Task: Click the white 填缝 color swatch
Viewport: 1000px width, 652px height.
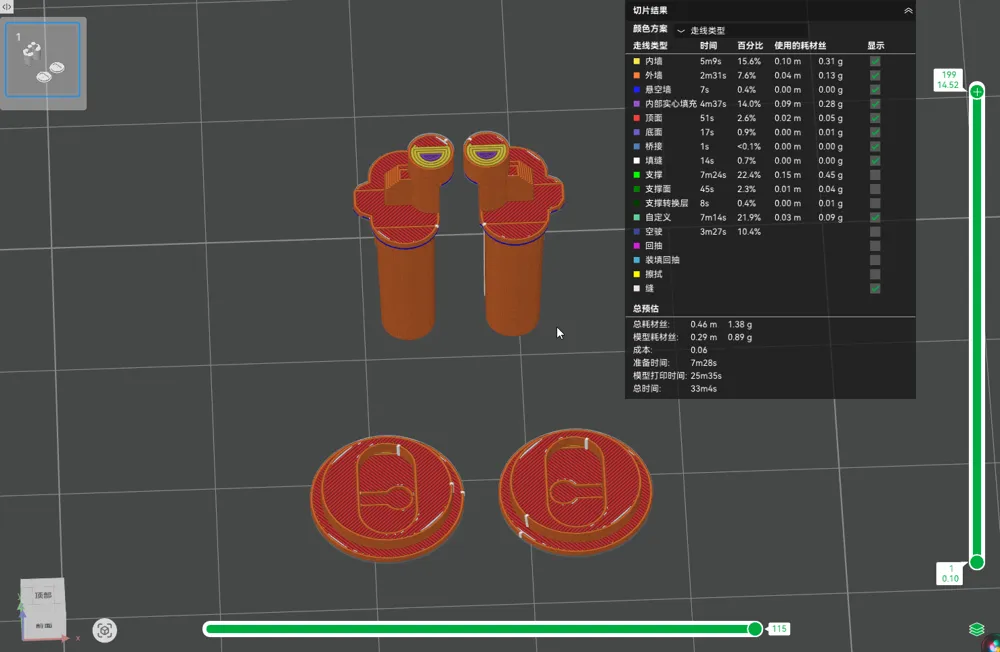Action: (x=636, y=161)
